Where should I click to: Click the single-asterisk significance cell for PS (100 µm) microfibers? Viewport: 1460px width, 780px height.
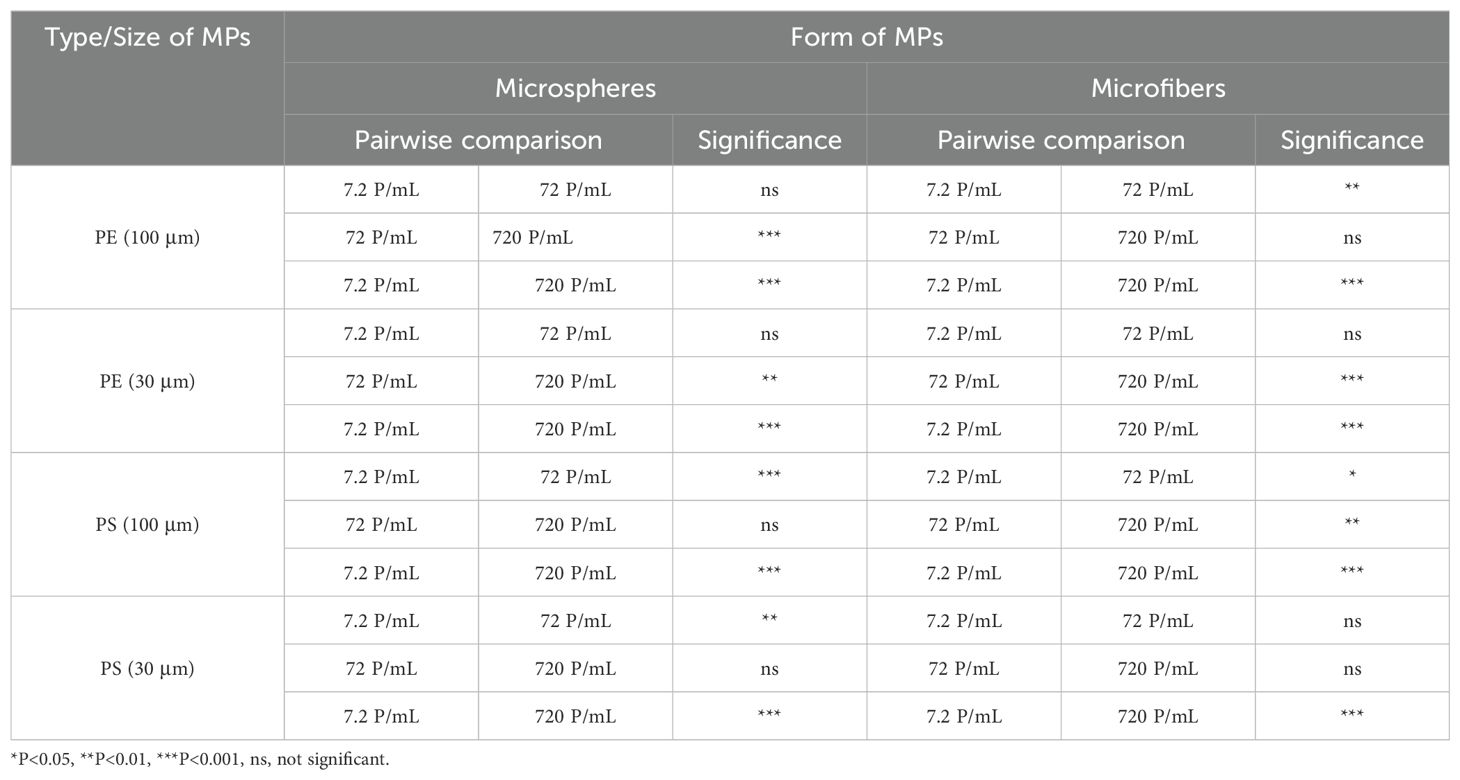pos(1352,478)
